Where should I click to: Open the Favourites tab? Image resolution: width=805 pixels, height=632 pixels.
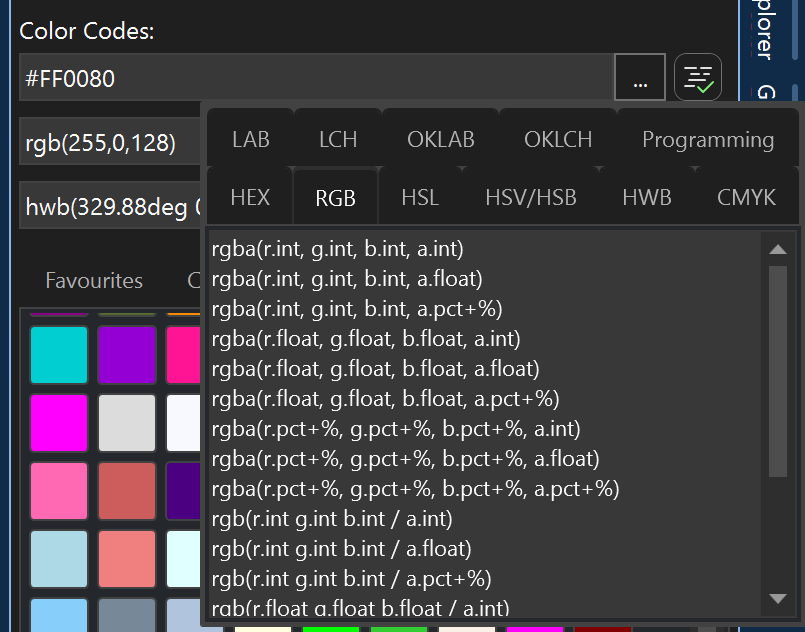[x=93, y=281]
